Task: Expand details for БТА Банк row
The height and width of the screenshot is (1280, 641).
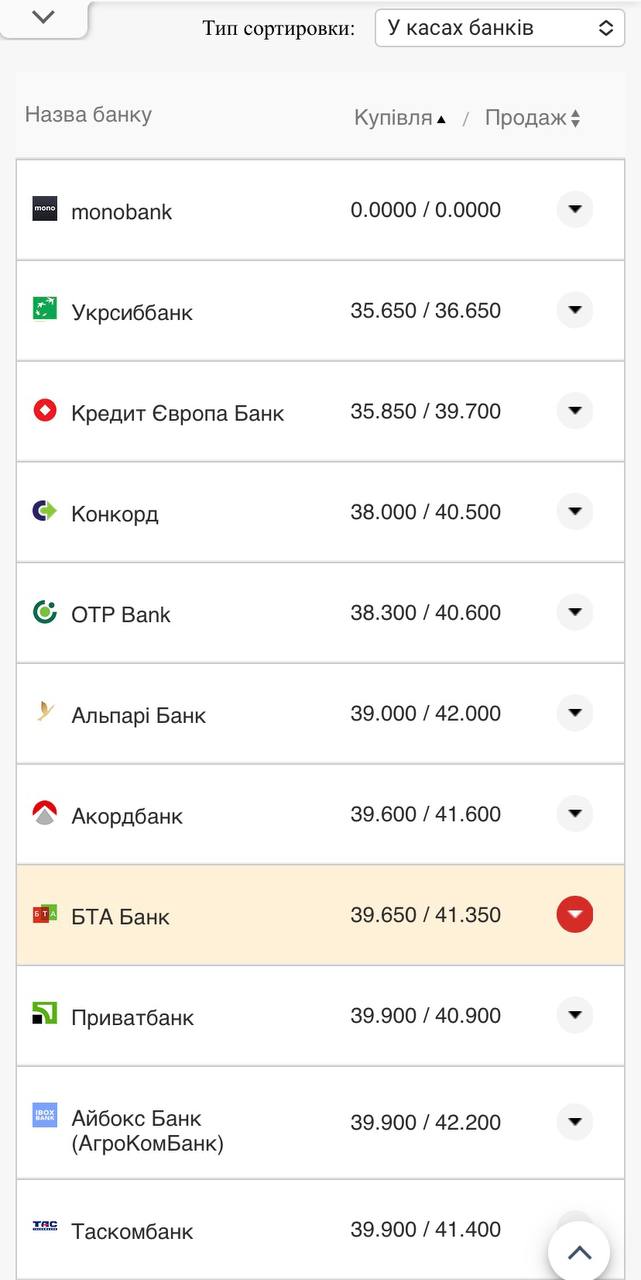Action: [x=574, y=913]
